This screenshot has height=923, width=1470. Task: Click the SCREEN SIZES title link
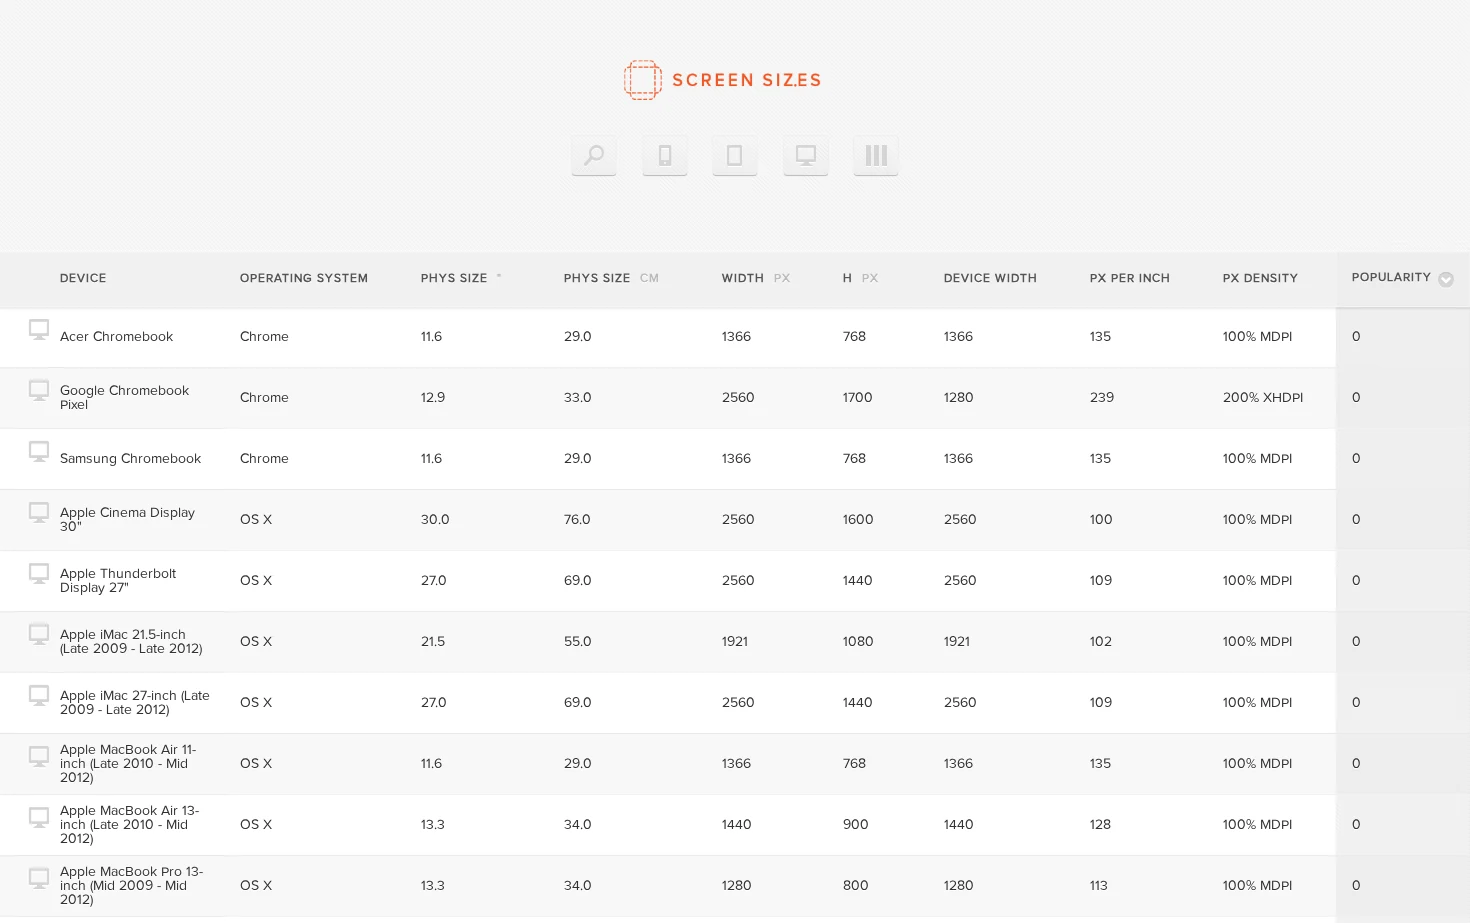747,80
